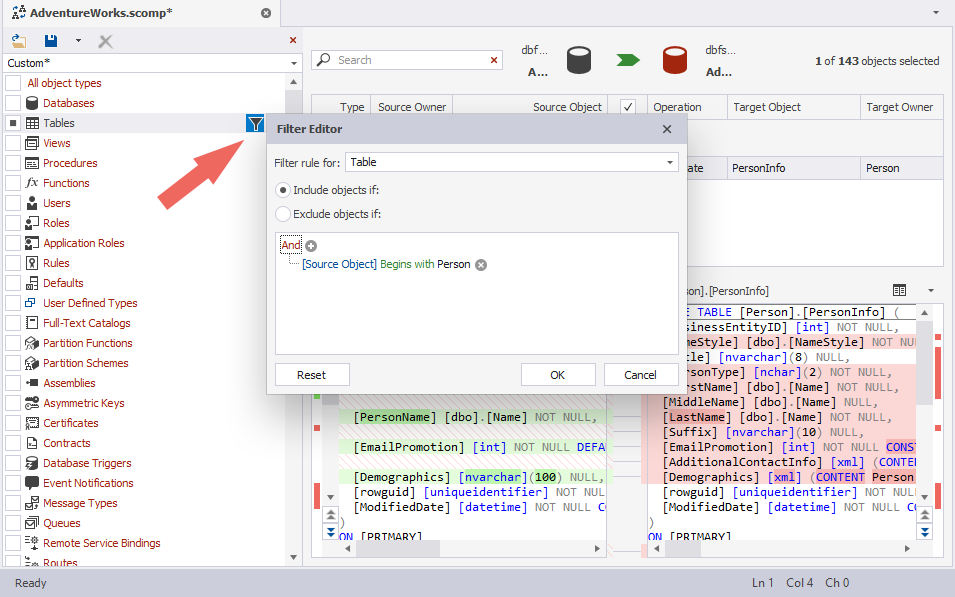This screenshot has width=955, height=597.
Task: Click the source database black cylinder icon
Action: (x=579, y=60)
